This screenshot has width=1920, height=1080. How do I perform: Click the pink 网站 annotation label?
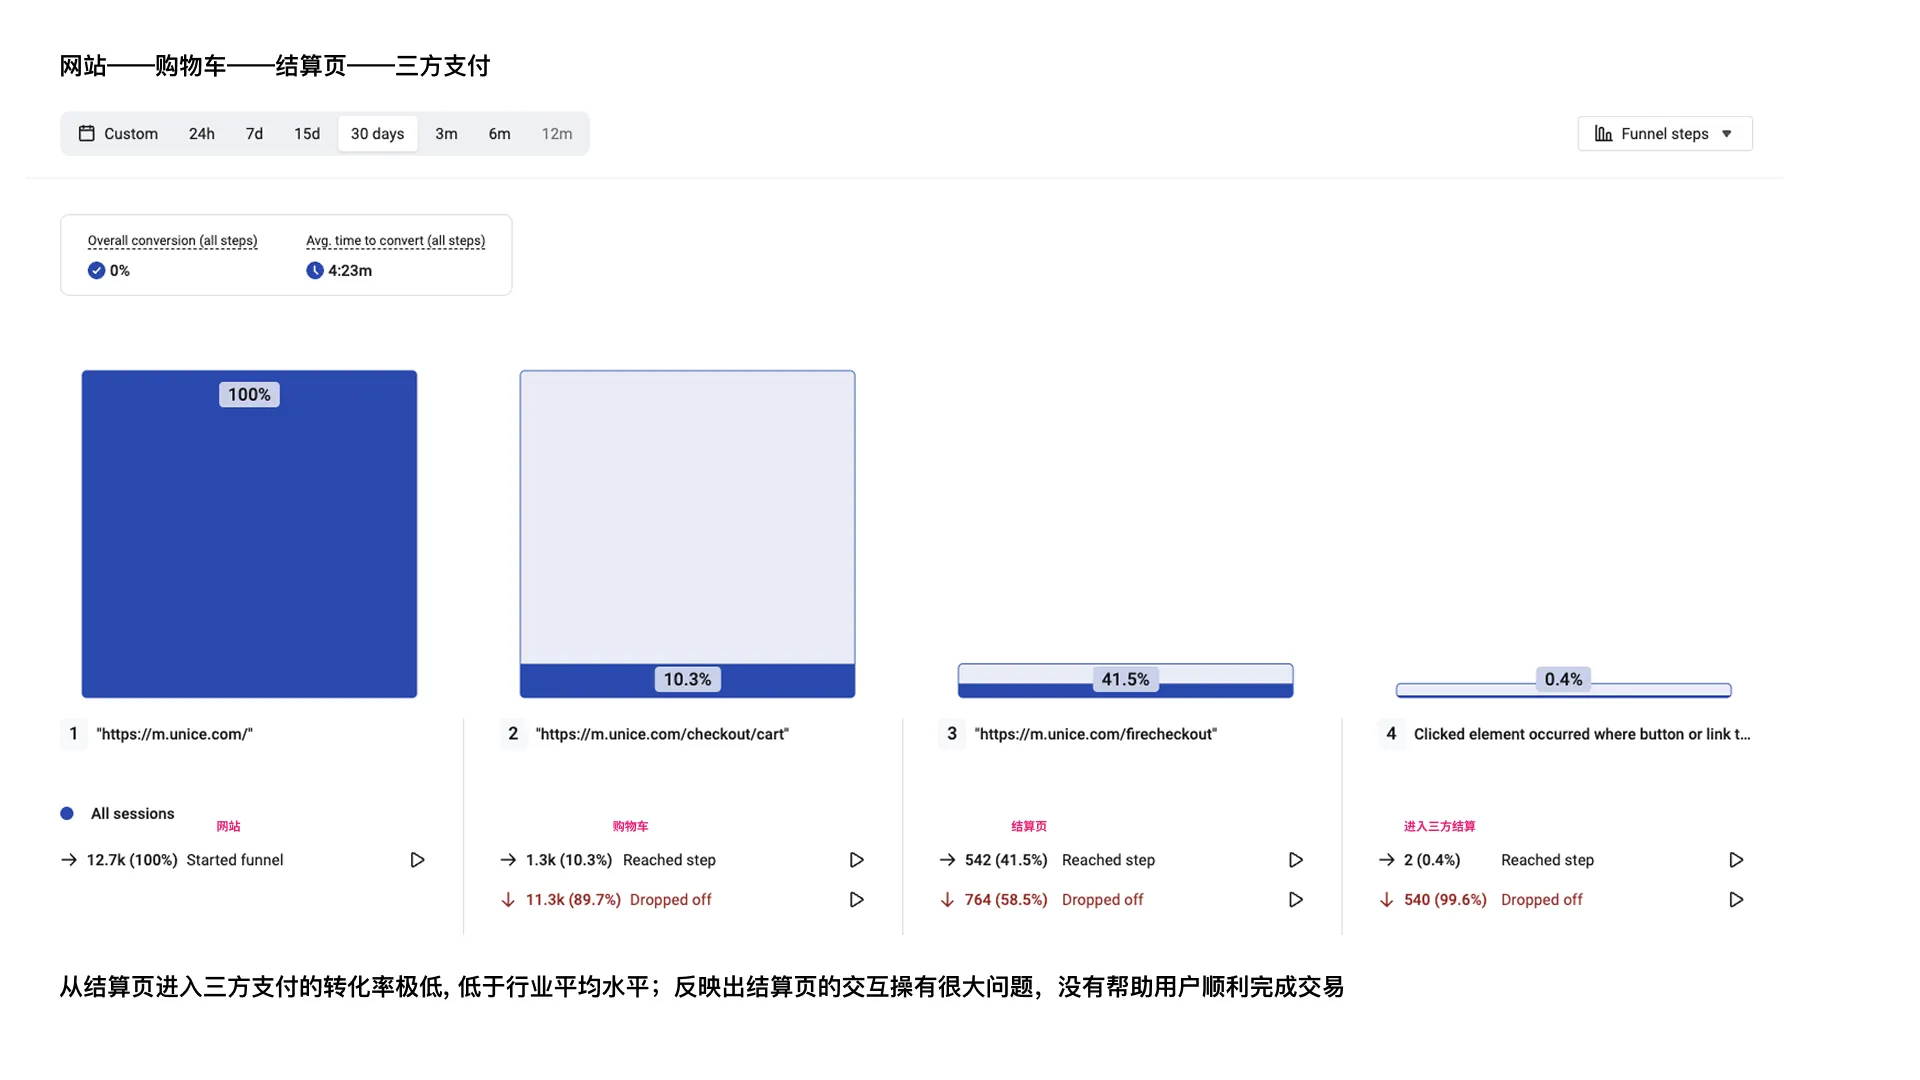[229, 827]
